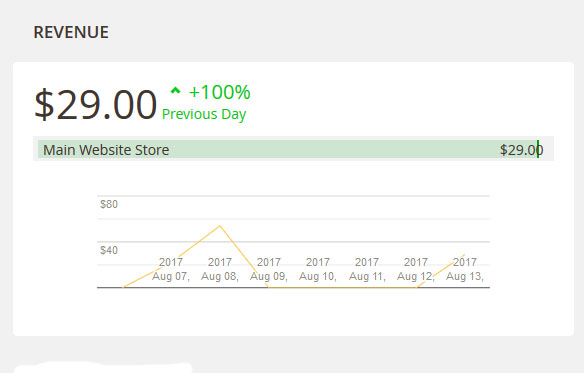
Task: Select the Main Website Store row
Action: click(x=293, y=149)
